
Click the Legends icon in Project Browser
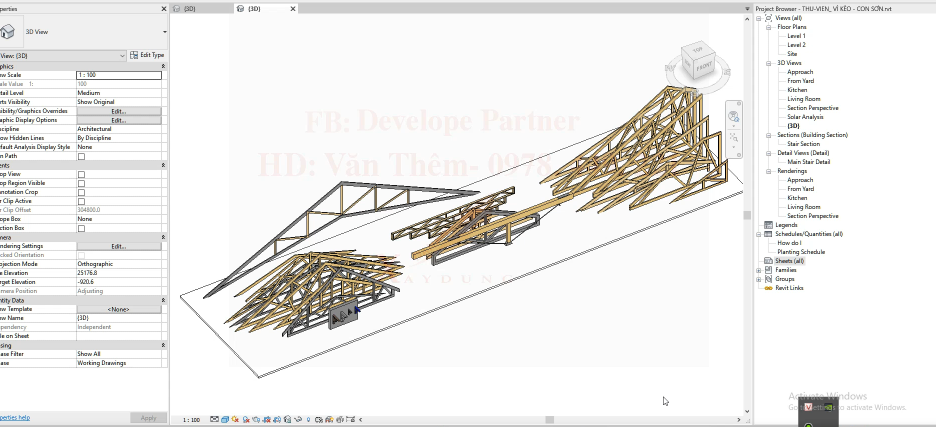coord(767,225)
